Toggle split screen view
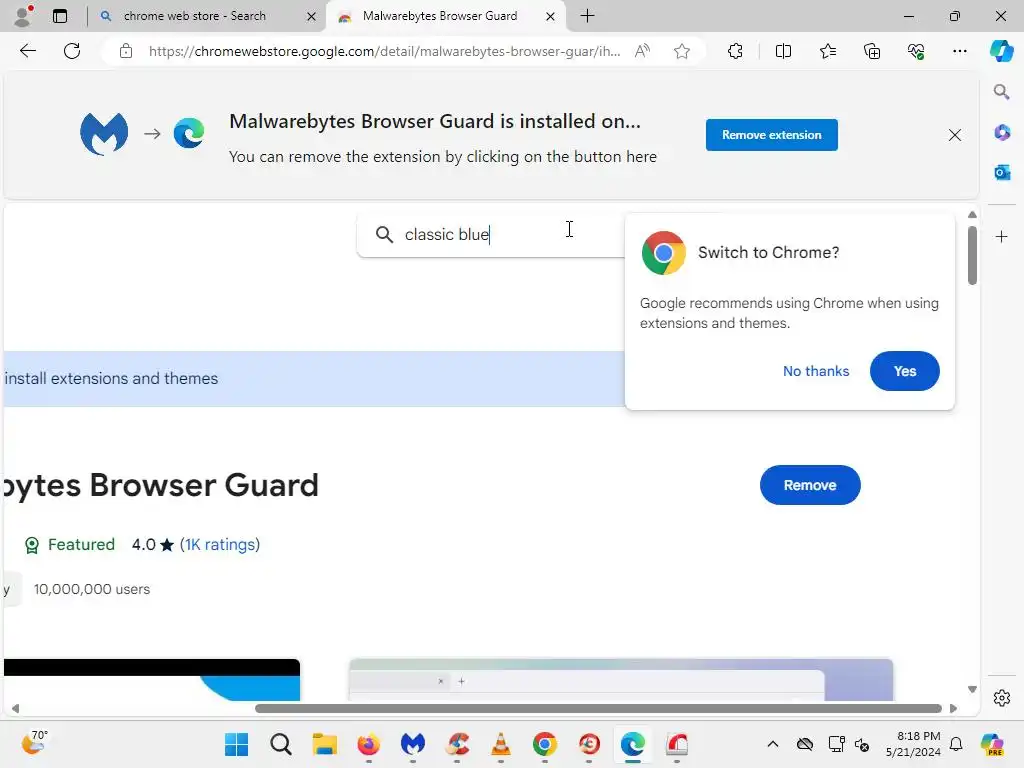Screen dimensions: 1024x768 [783, 51]
